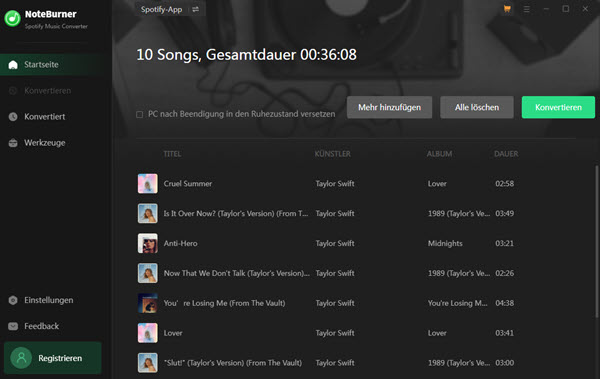Click the swap source arrows icon
This screenshot has width=600, height=379.
click(x=196, y=9)
